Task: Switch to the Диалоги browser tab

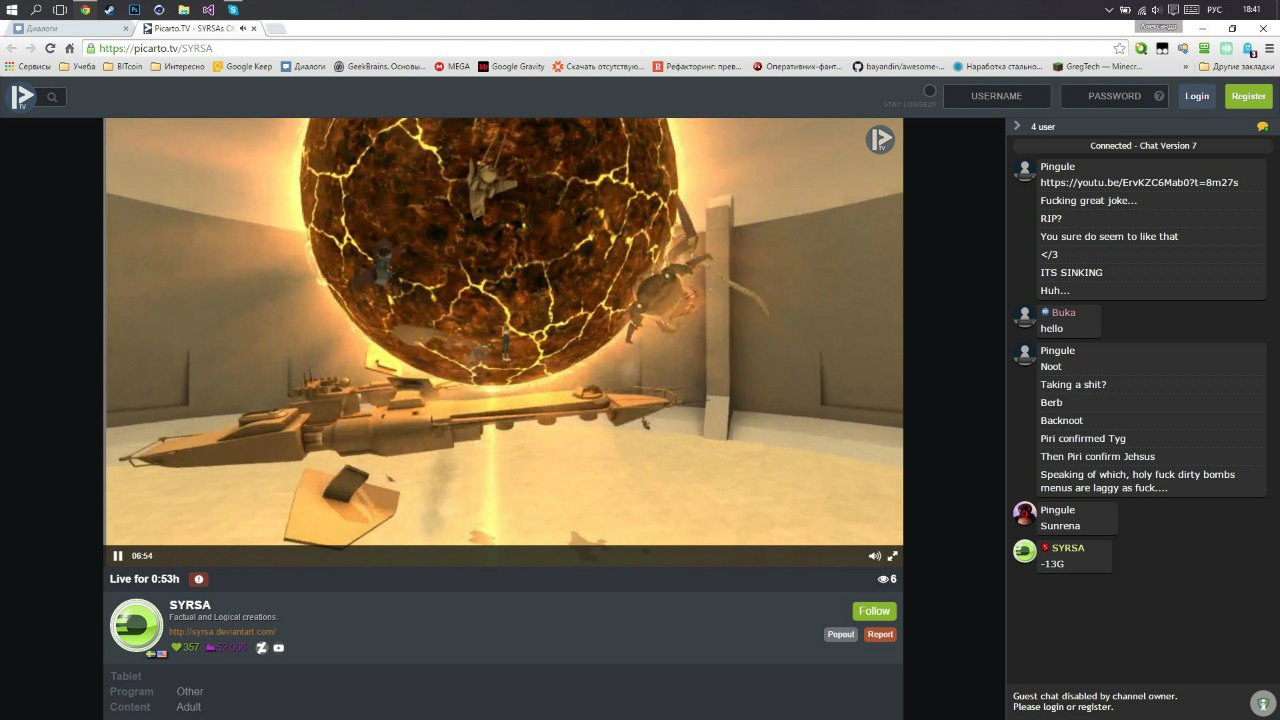Action: [68, 28]
